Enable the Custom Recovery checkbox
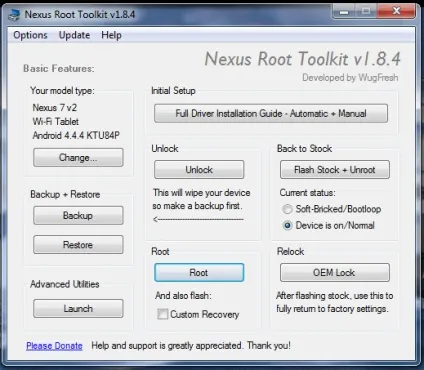 (x=163, y=314)
